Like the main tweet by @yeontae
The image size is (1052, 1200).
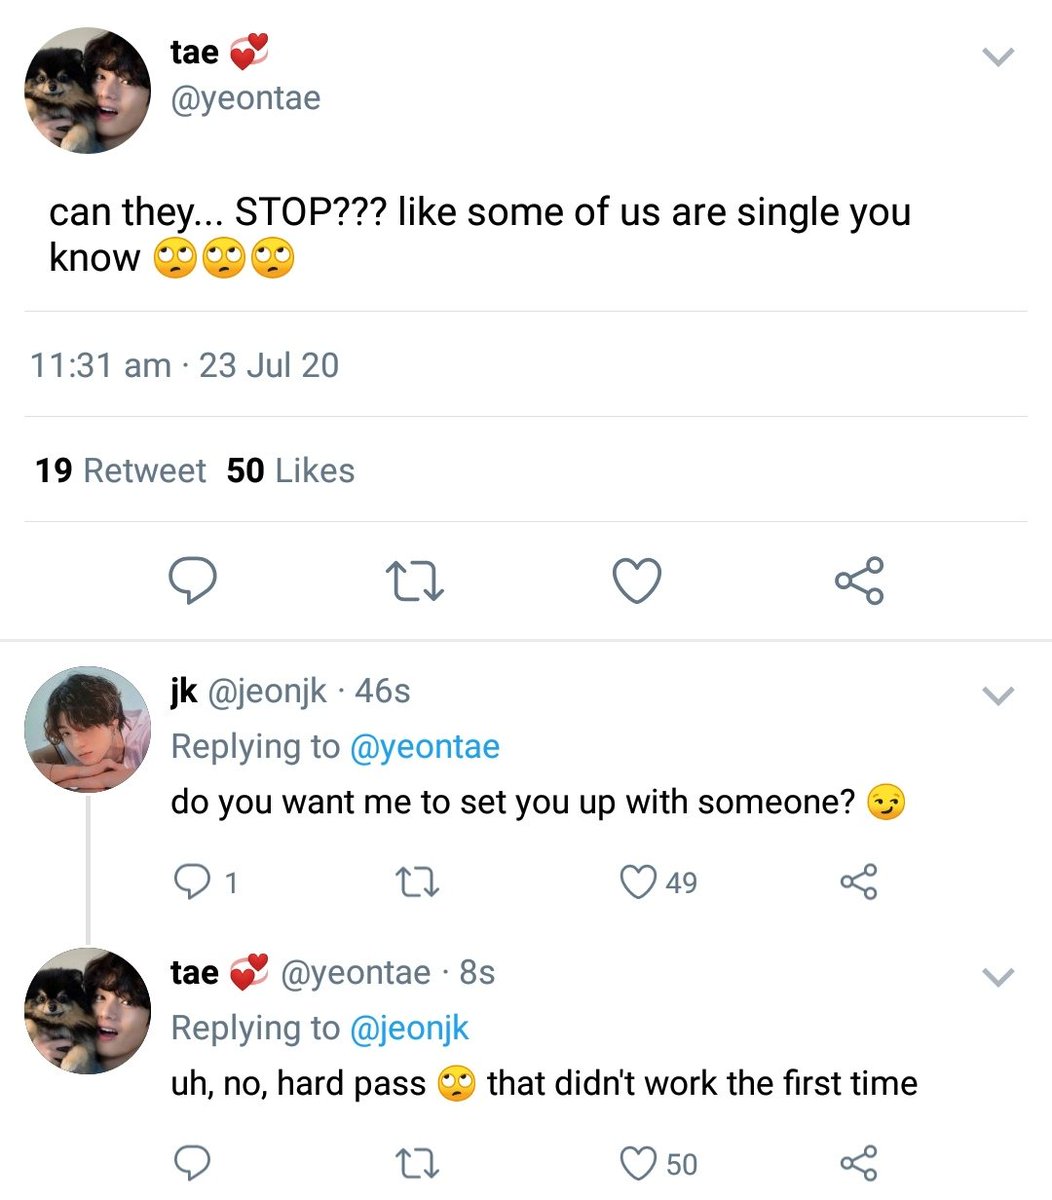click(637, 580)
